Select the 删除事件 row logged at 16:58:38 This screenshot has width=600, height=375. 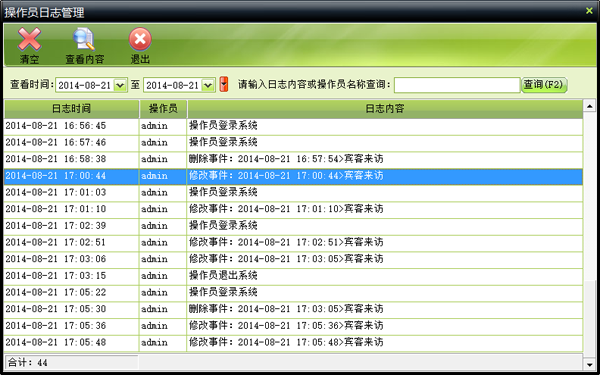[x=293, y=159]
